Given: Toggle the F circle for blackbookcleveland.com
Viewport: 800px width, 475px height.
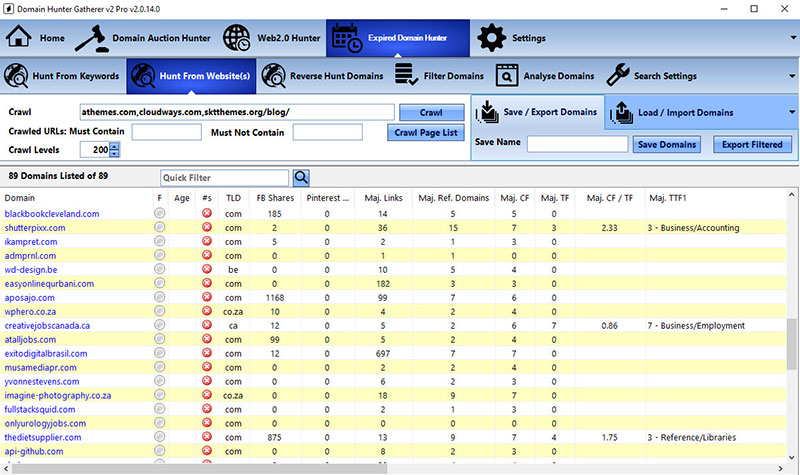Looking at the screenshot, I should [x=159, y=214].
